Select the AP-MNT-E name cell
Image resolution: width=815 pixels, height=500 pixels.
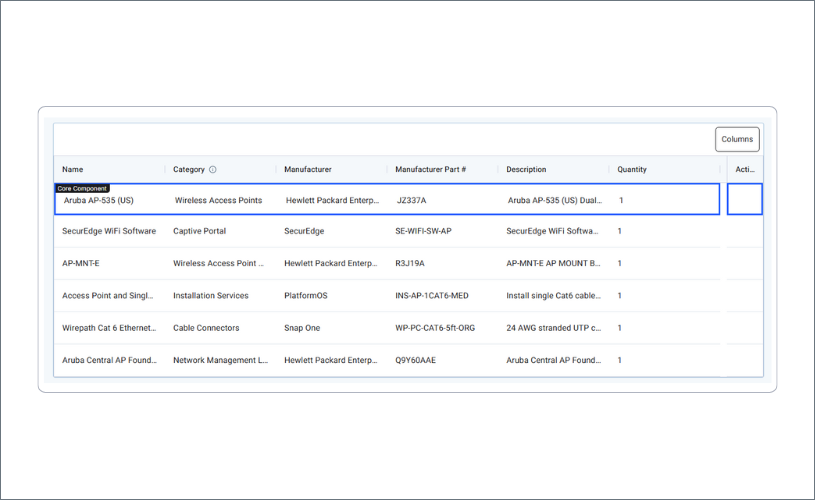(81, 263)
